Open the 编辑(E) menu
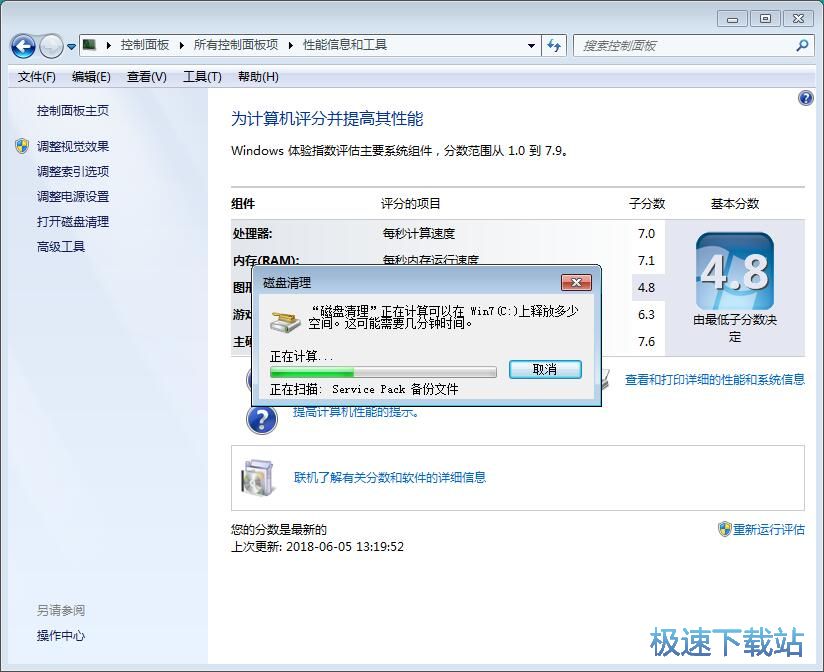This screenshot has height=672, width=824. tap(91, 77)
